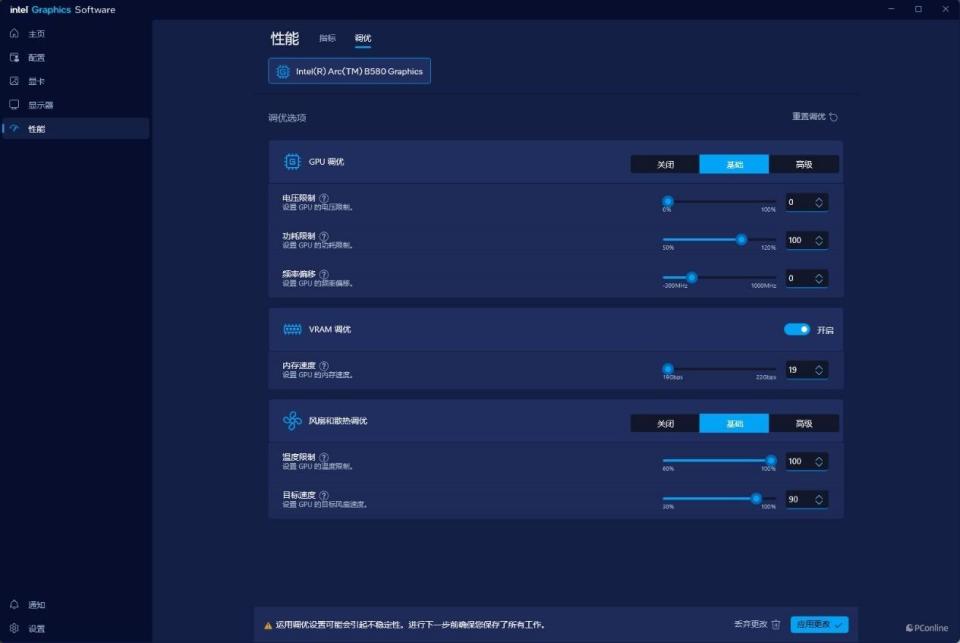Viewport: 960px width, 643px height.
Task: 打开左下角的设置齿轮图标
Action: 14,628
